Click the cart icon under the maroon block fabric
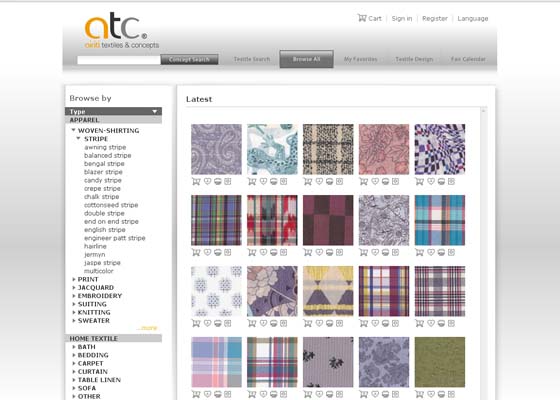 308,252
